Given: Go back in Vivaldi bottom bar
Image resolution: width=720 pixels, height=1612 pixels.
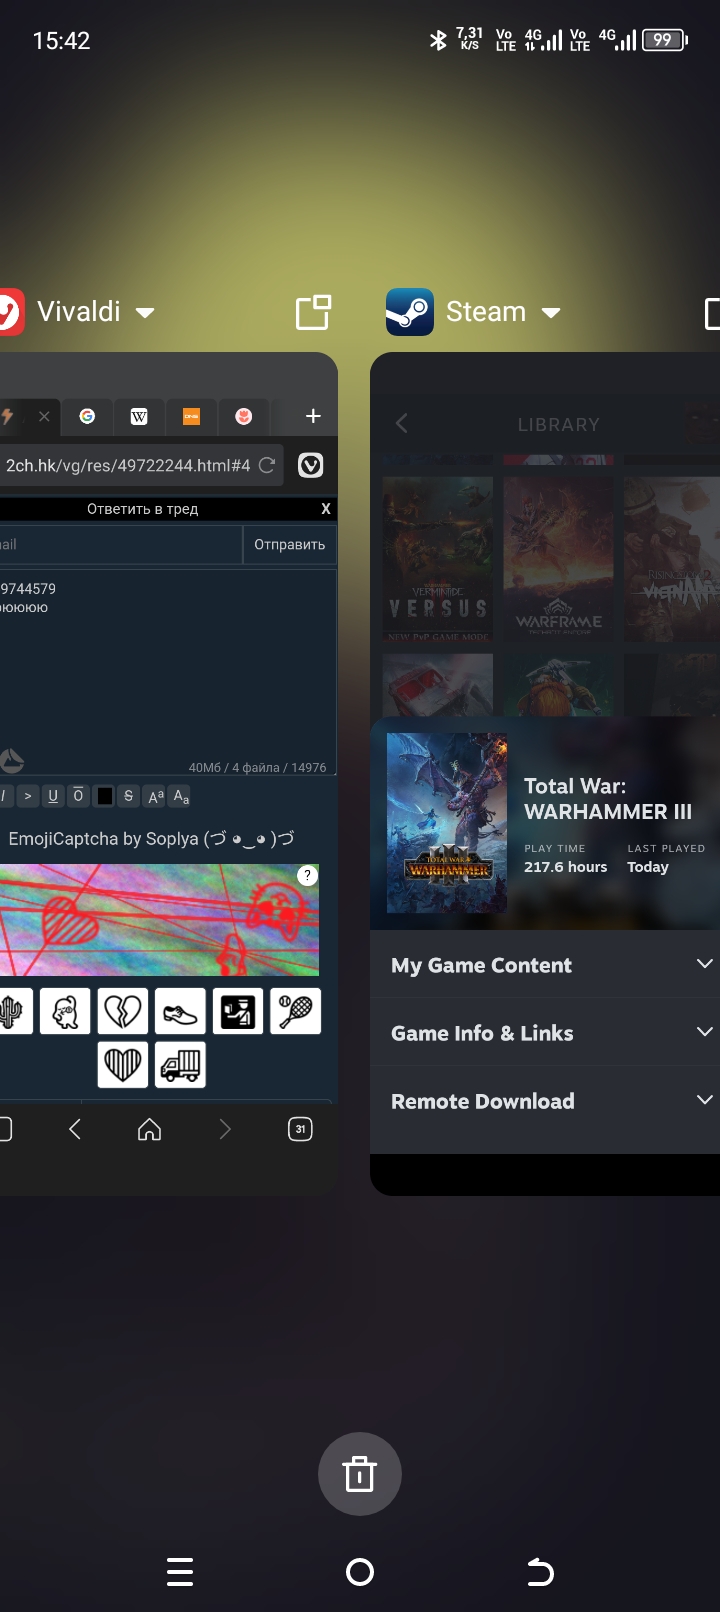Looking at the screenshot, I should tap(74, 1129).
